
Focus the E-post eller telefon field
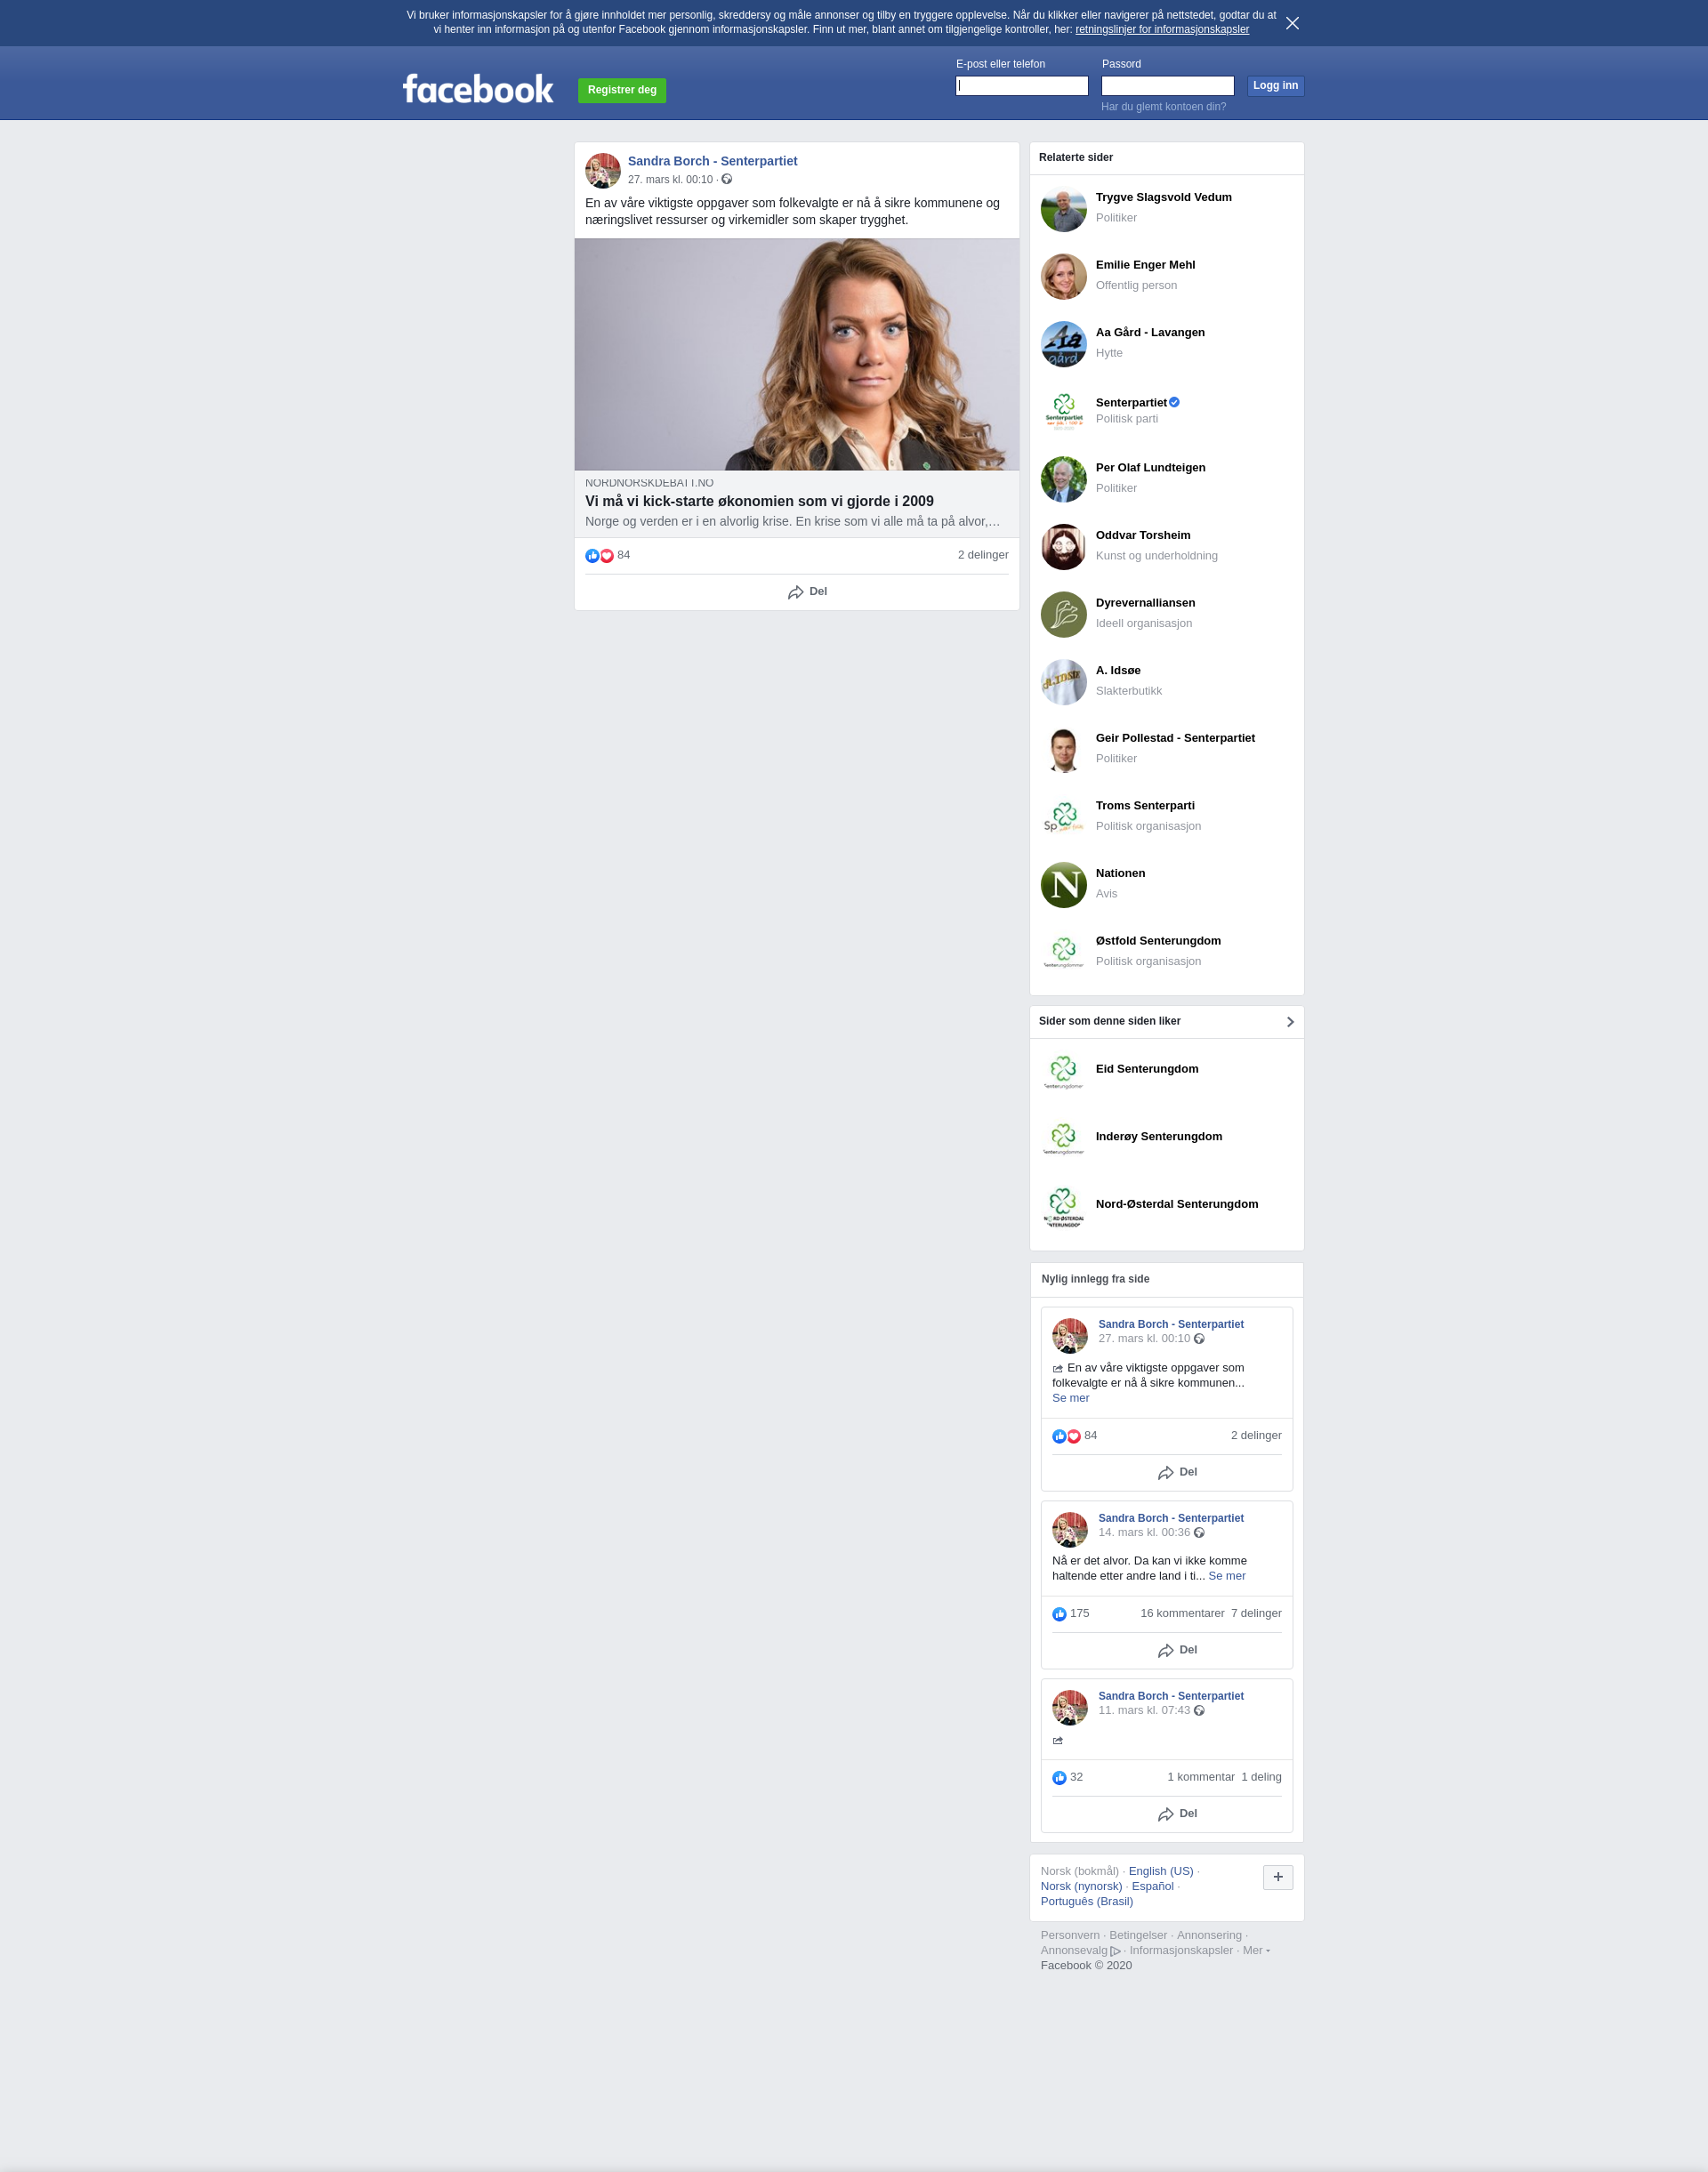pos(1021,86)
